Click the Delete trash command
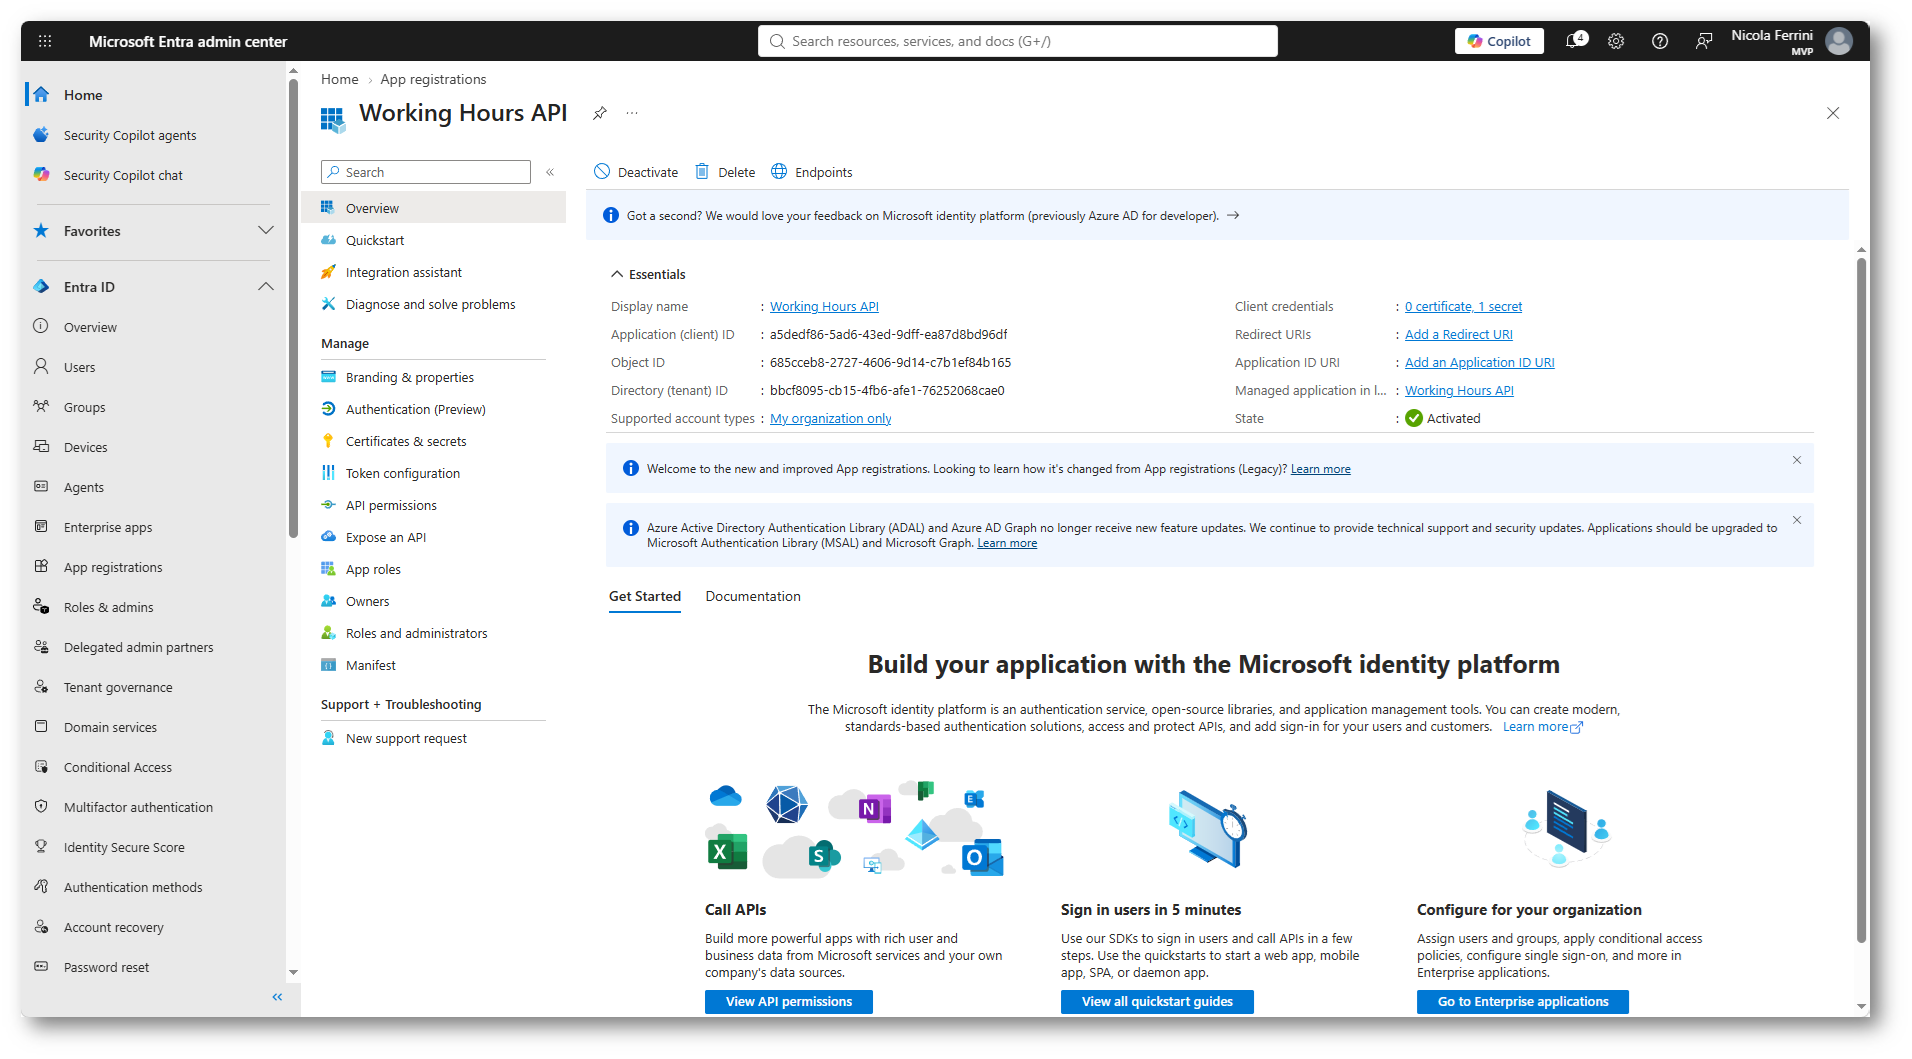Screen dimensions: 1912x1059 725,172
